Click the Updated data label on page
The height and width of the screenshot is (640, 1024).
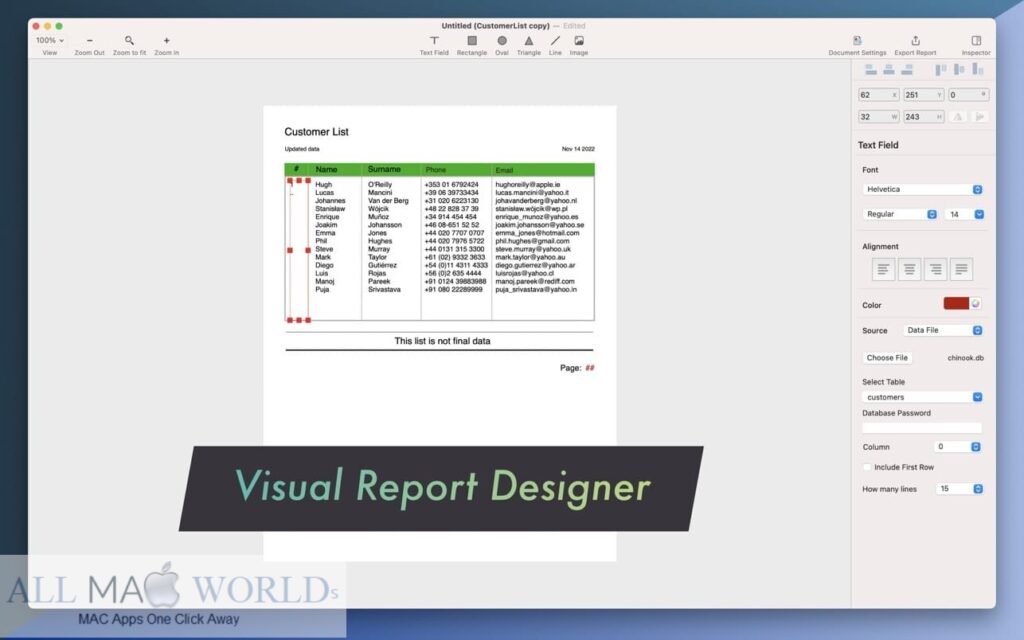point(302,149)
